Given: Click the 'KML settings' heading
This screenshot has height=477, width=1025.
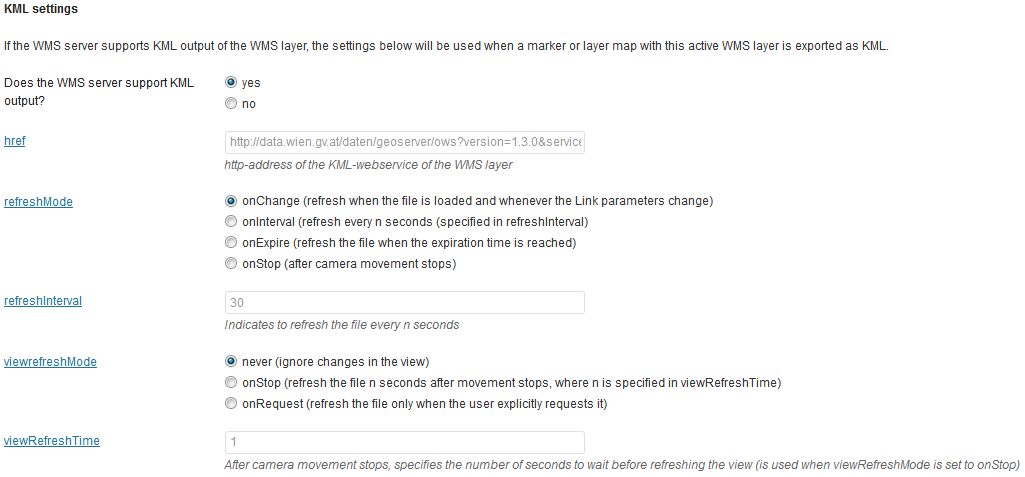Looking at the screenshot, I should pyautogui.click(x=41, y=10).
